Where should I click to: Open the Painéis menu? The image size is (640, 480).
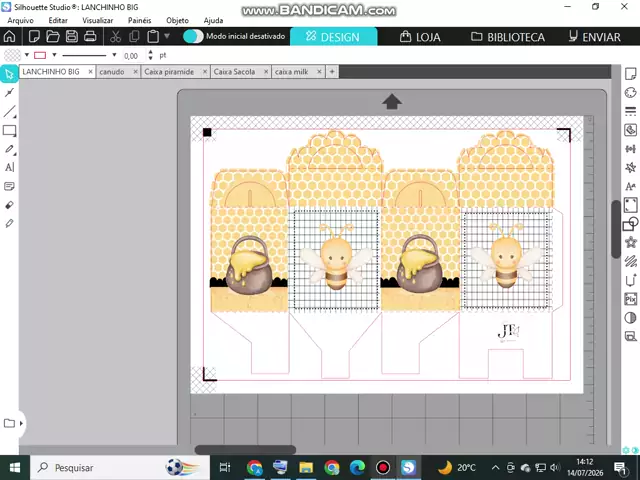(x=140, y=20)
